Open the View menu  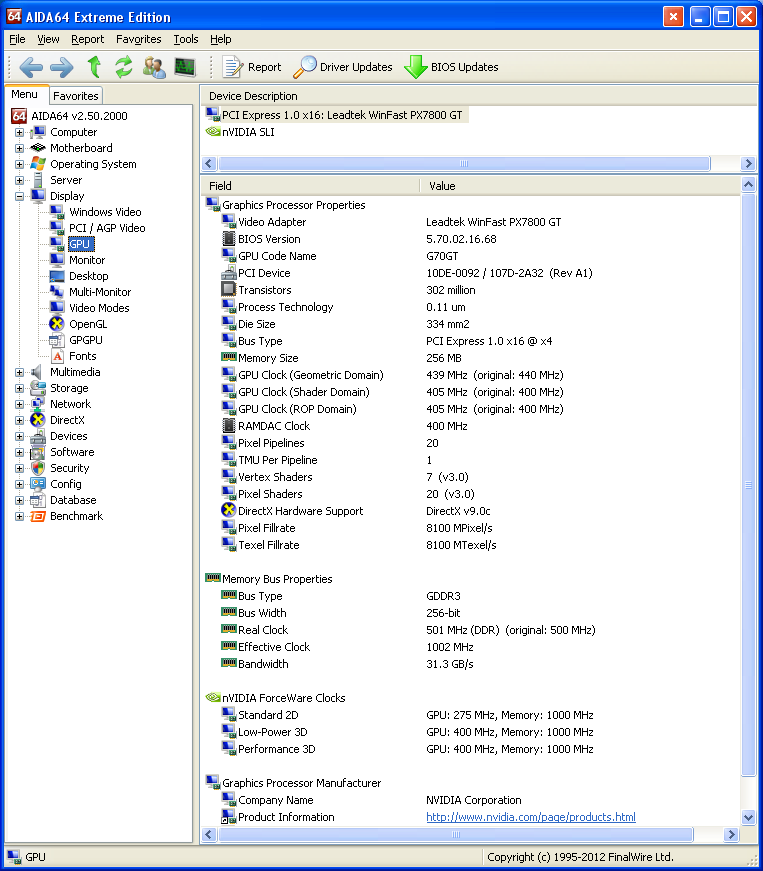pyautogui.click(x=48, y=39)
